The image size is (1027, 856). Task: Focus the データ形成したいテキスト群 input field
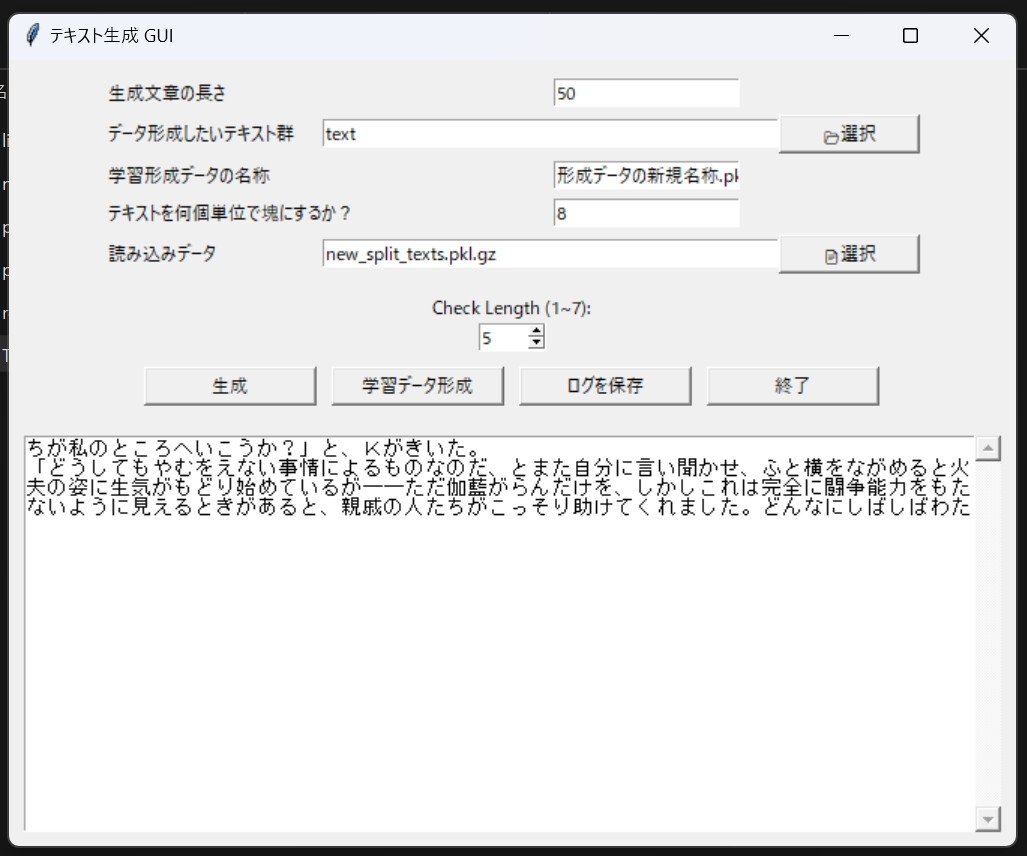(x=550, y=134)
